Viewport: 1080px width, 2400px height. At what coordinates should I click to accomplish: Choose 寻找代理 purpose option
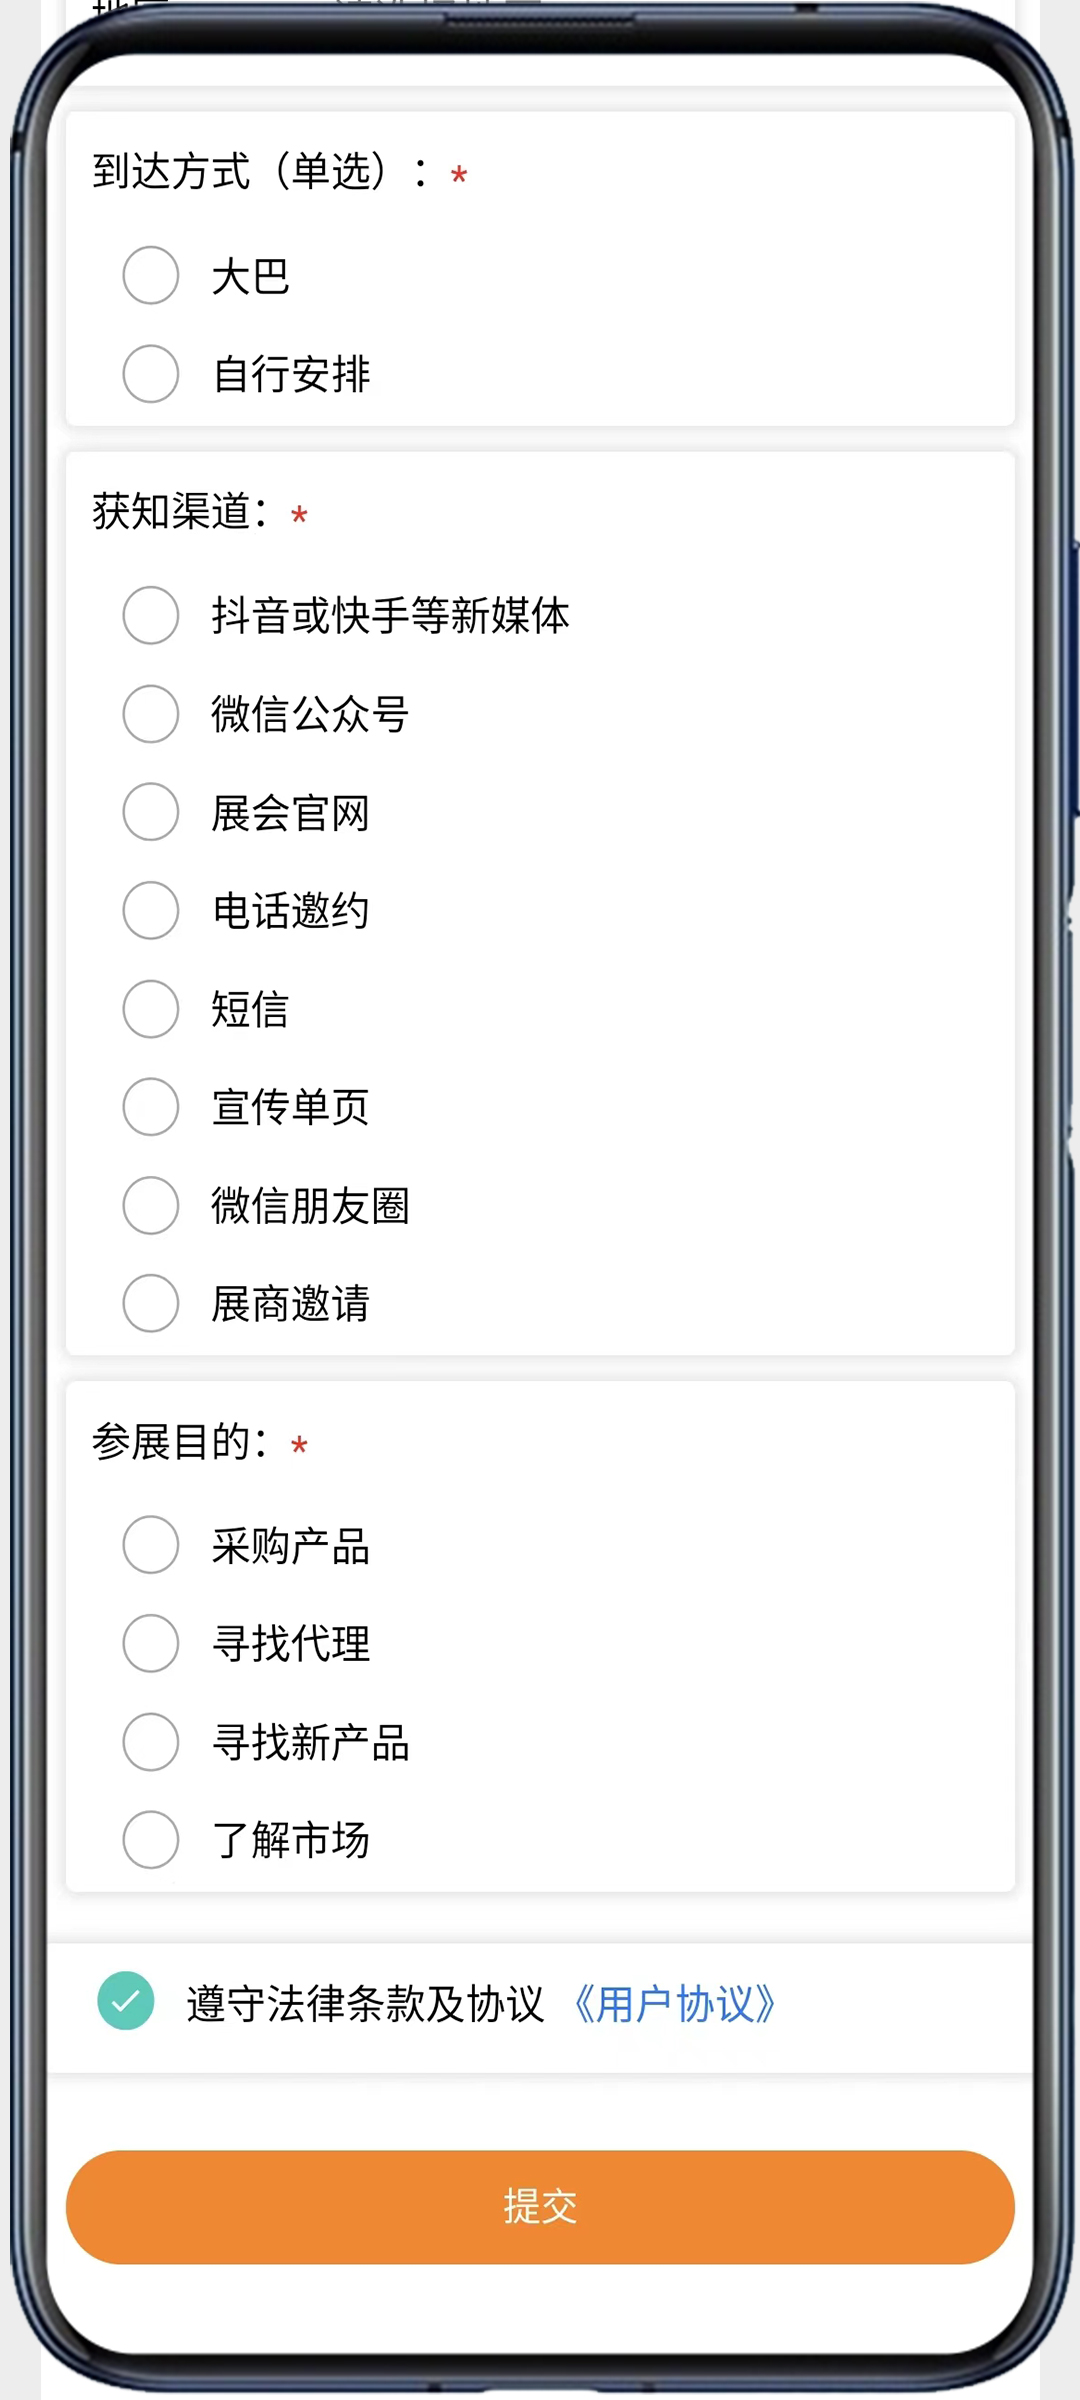click(151, 1643)
